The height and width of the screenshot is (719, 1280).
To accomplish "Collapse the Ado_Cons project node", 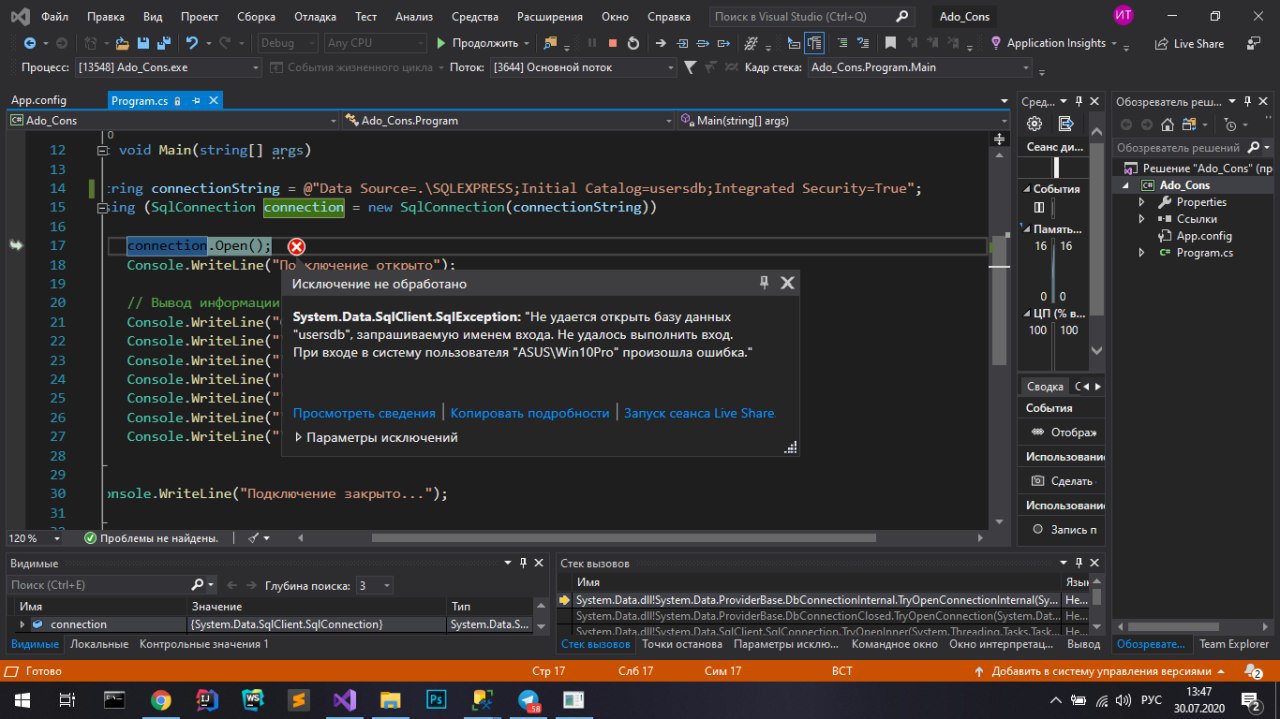I will tap(1125, 185).
